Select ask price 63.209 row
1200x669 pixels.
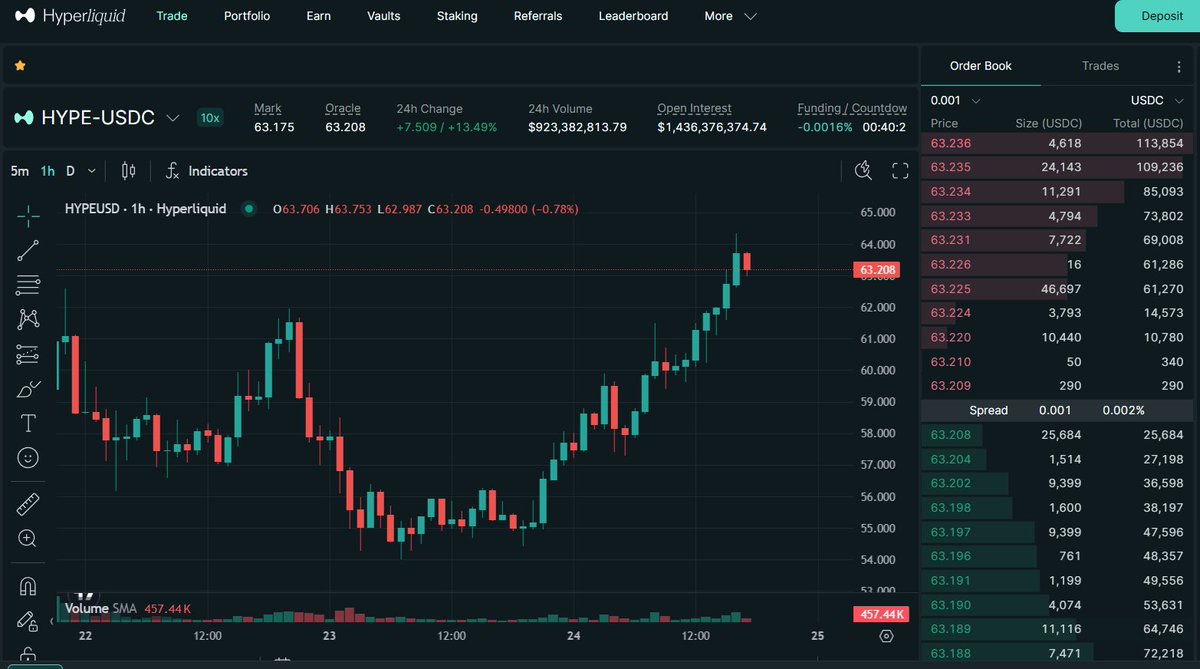coord(1057,386)
